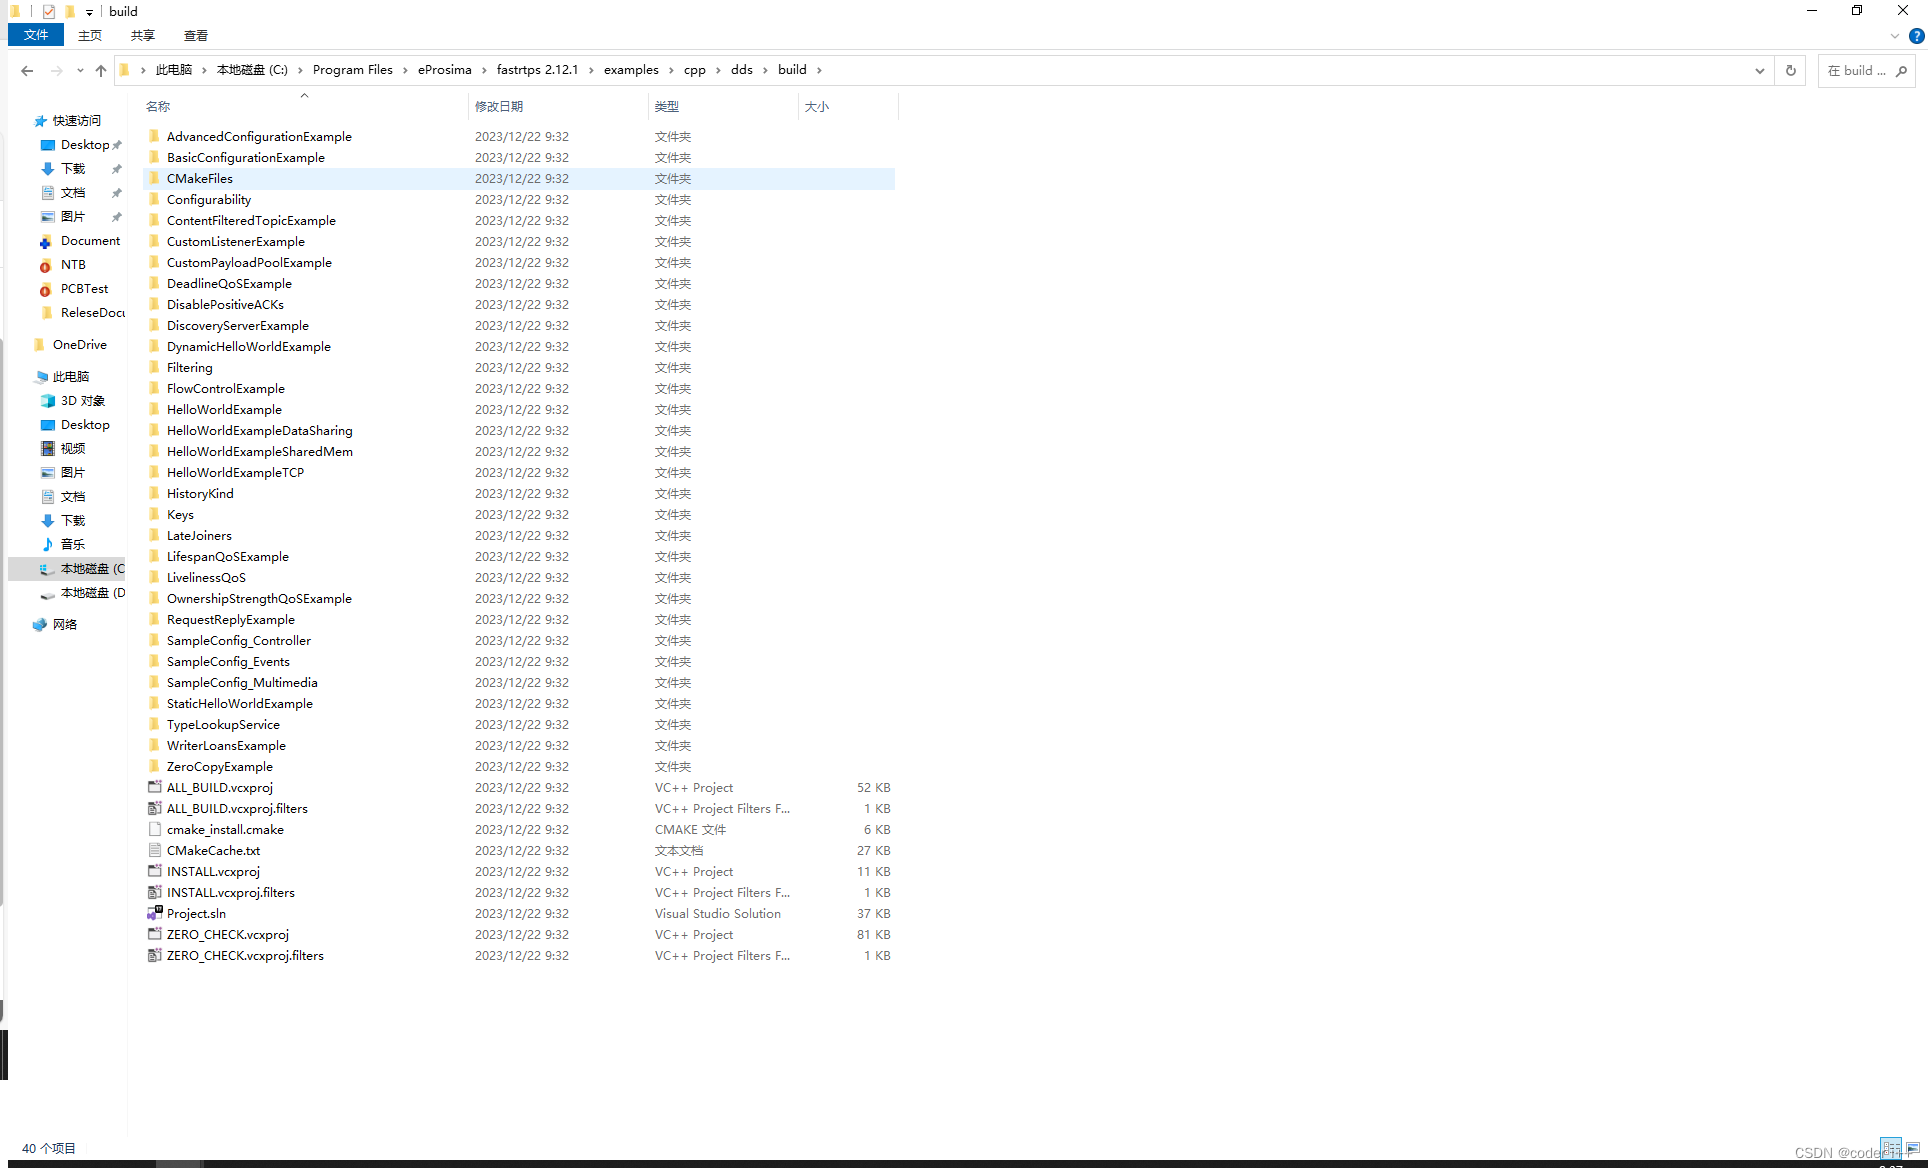Click the Back navigation arrow

27,70
